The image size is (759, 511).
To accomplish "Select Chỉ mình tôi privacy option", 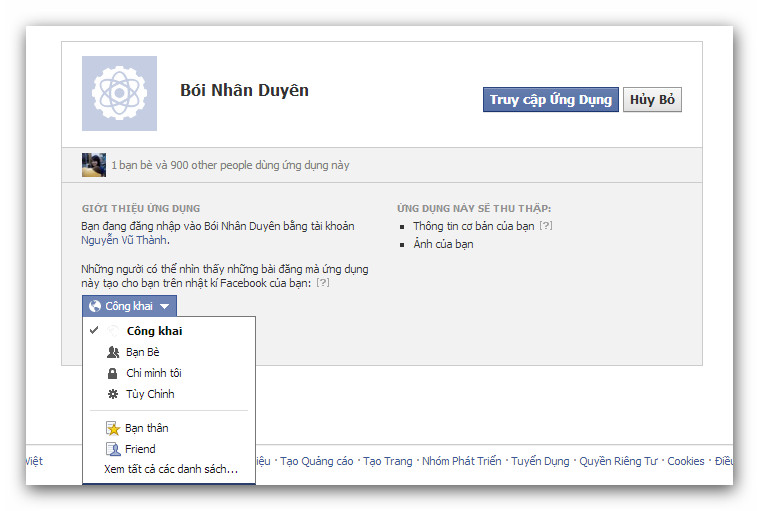I will [x=169, y=373].
